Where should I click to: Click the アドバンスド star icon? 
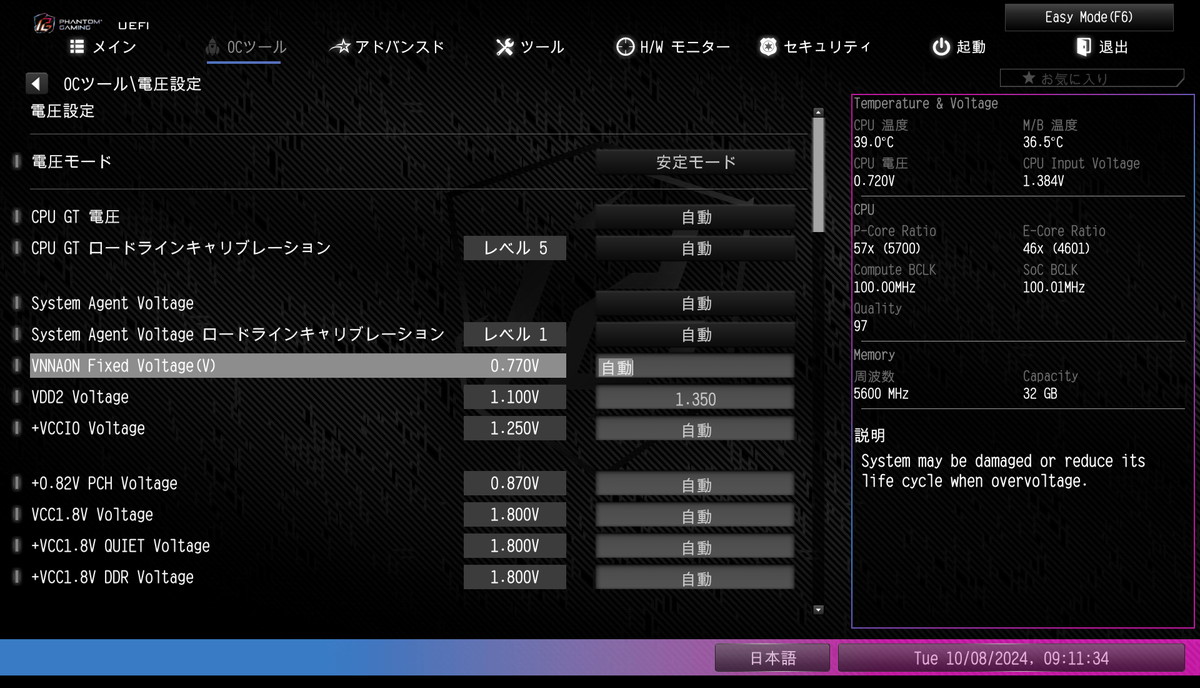point(340,47)
